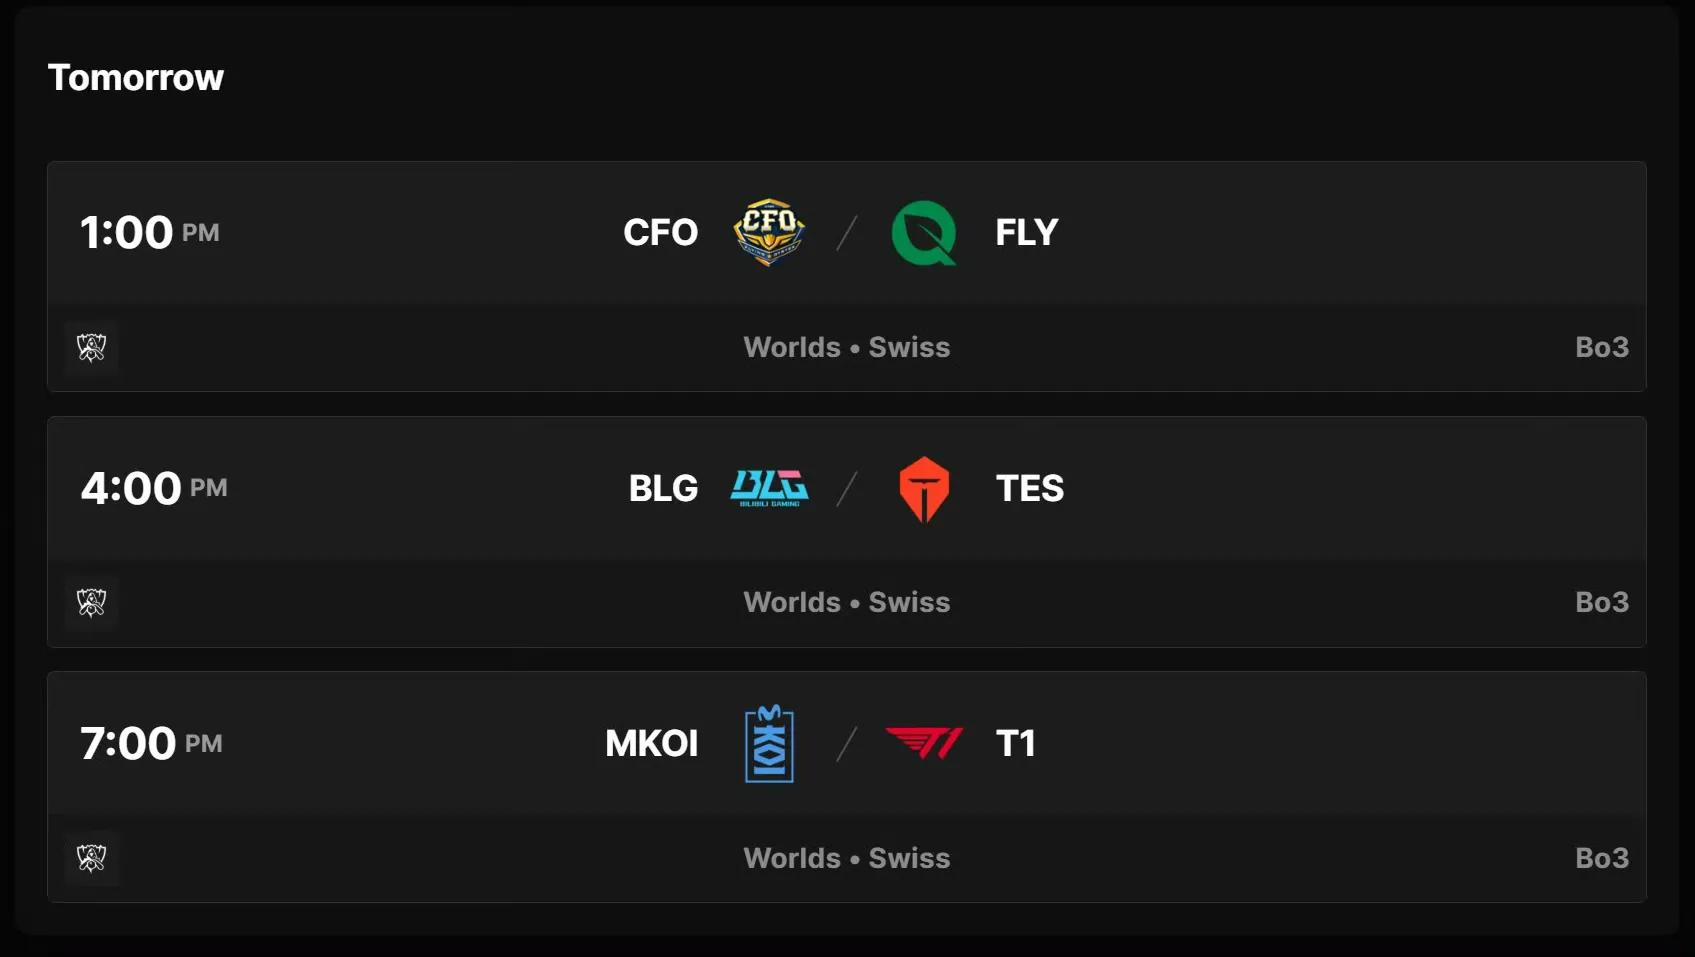
Task: Open the 1:00 PM match card
Action: pos(150,233)
